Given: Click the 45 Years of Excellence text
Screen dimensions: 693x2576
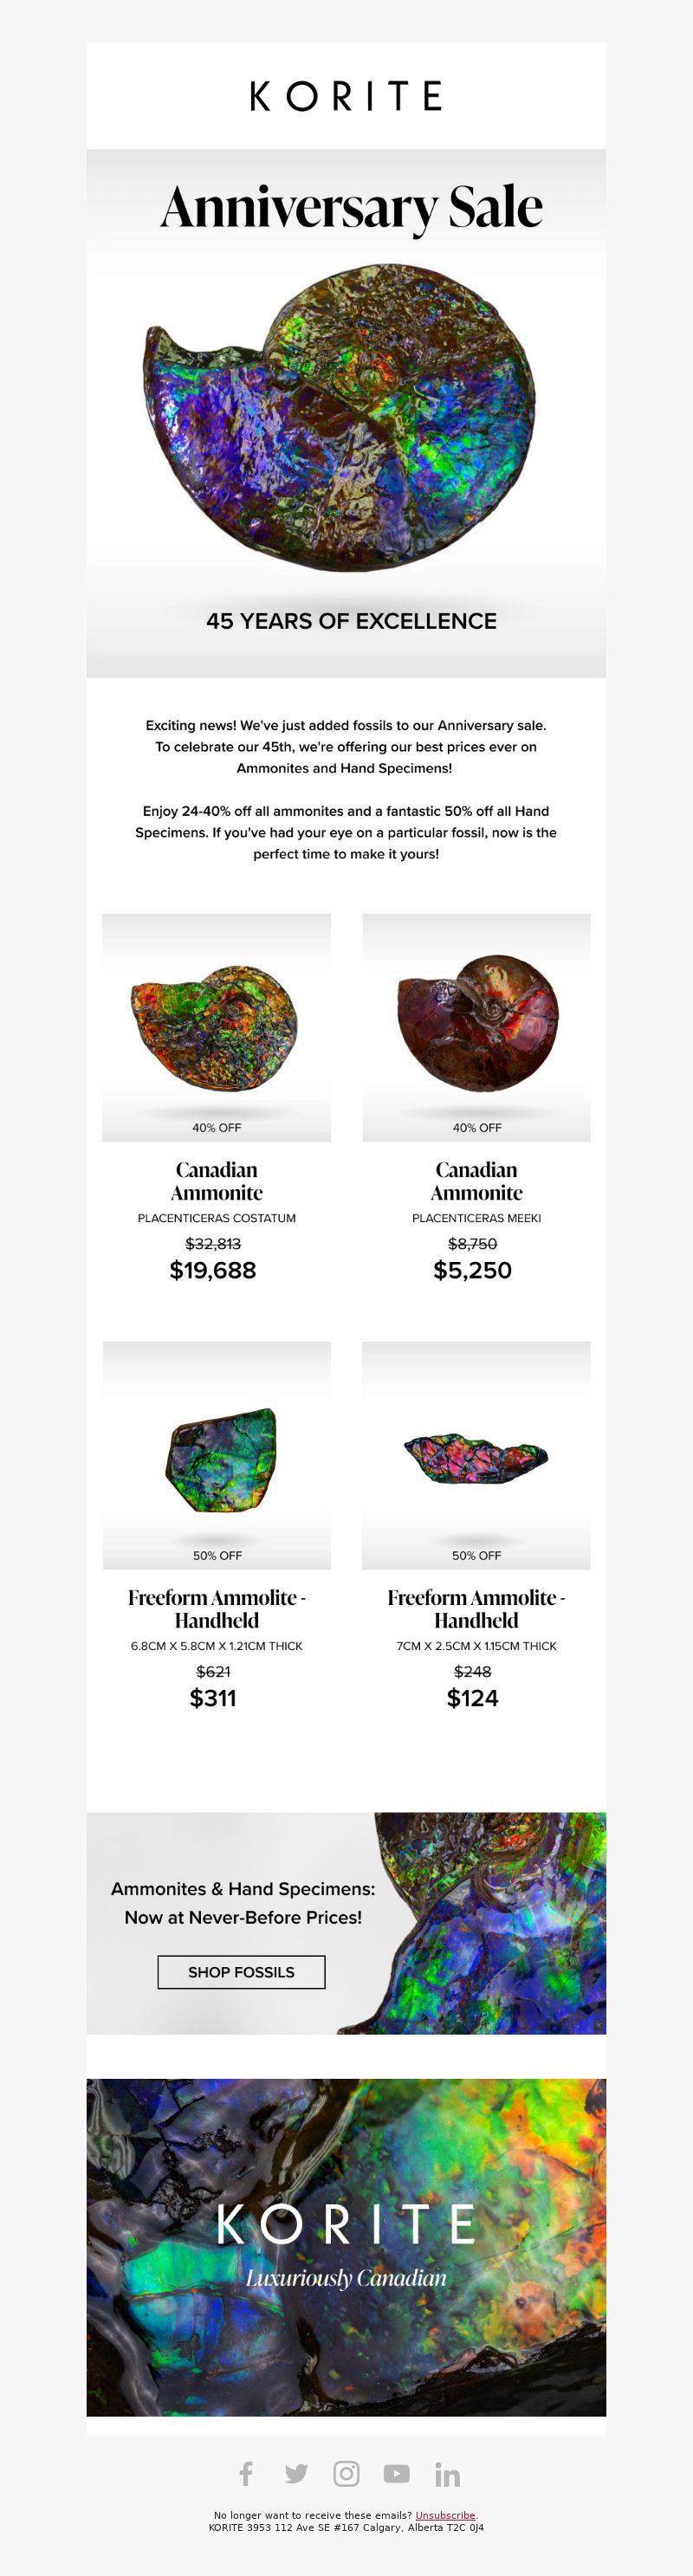Looking at the screenshot, I should click(x=351, y=621).
